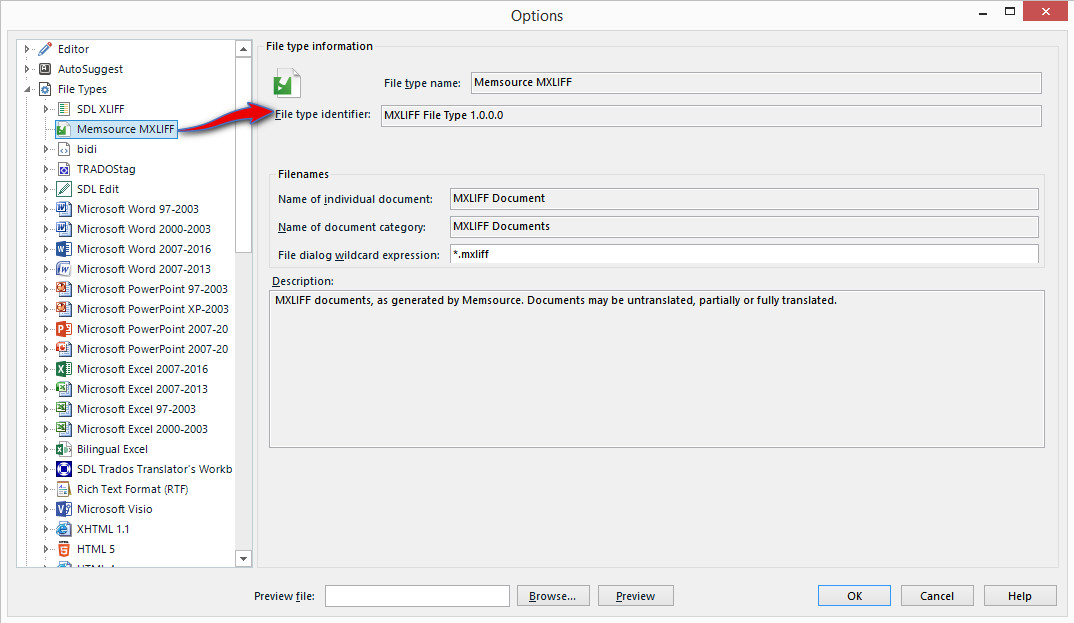1074x623 pixels.
Task: Click the Microsoft Excel 2007-2016 icon
Action: (62, 368)
